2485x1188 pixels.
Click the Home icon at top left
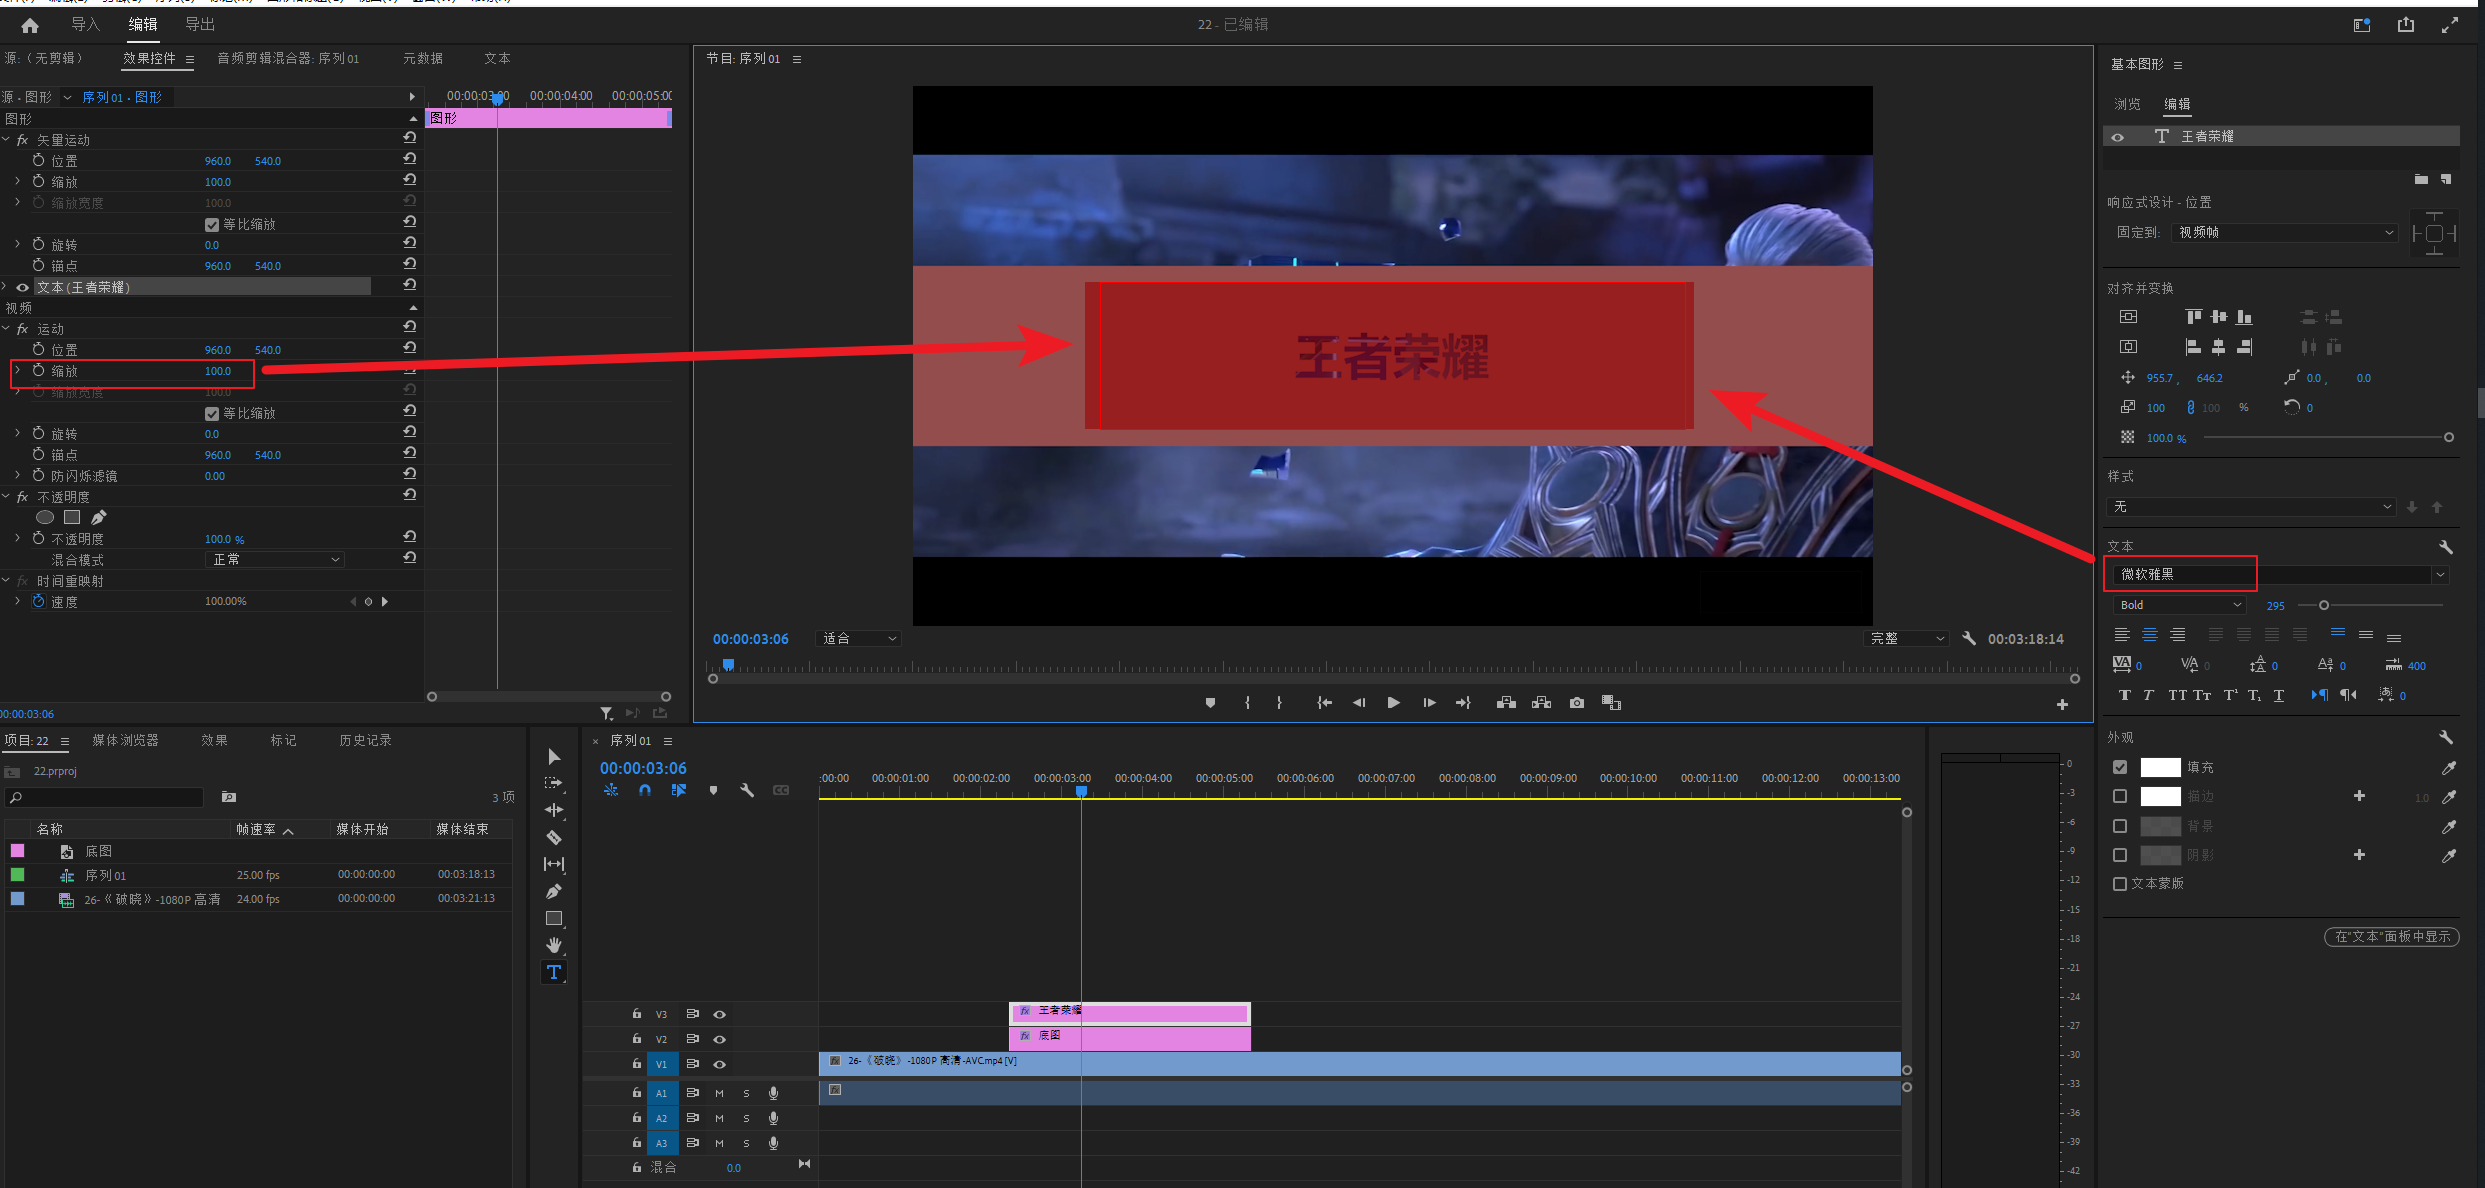[x=30, y=25]
